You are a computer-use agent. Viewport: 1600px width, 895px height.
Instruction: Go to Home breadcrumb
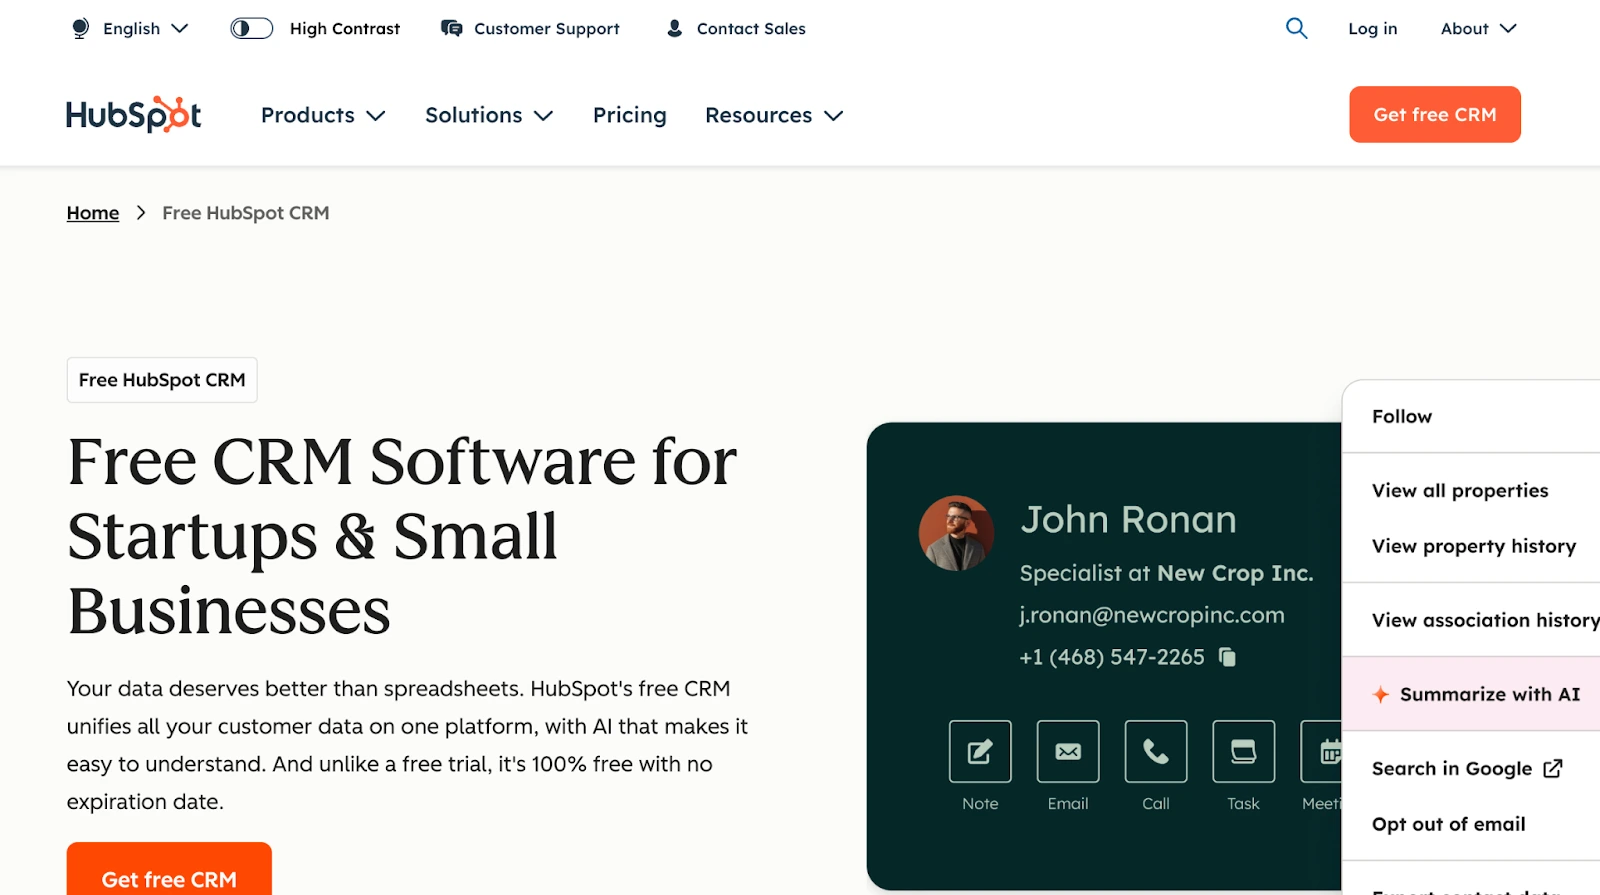pos(93,213)
